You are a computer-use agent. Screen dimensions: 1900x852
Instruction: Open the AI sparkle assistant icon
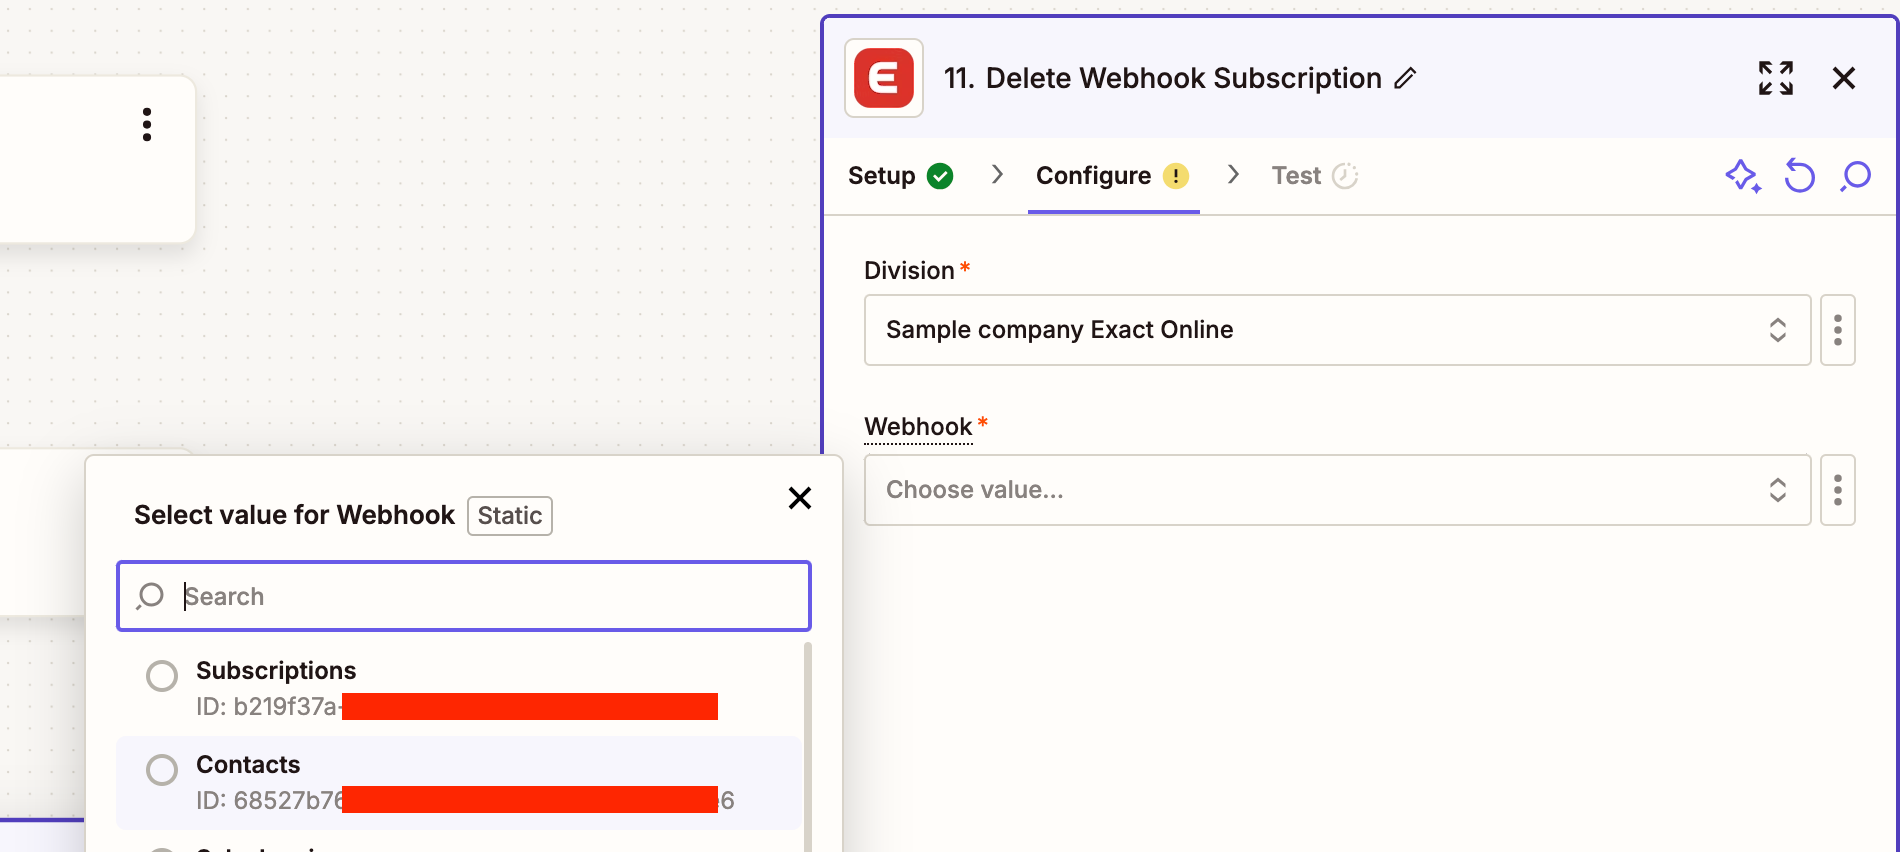[x=1743, y=176]
